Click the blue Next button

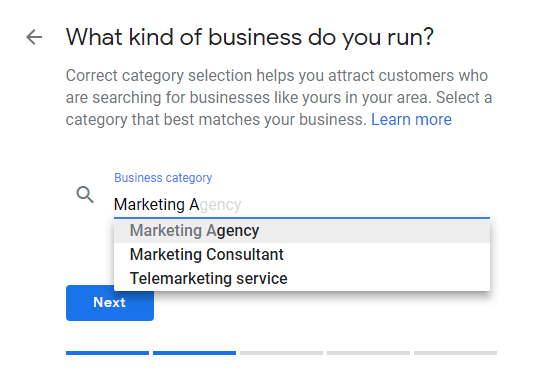110,303
